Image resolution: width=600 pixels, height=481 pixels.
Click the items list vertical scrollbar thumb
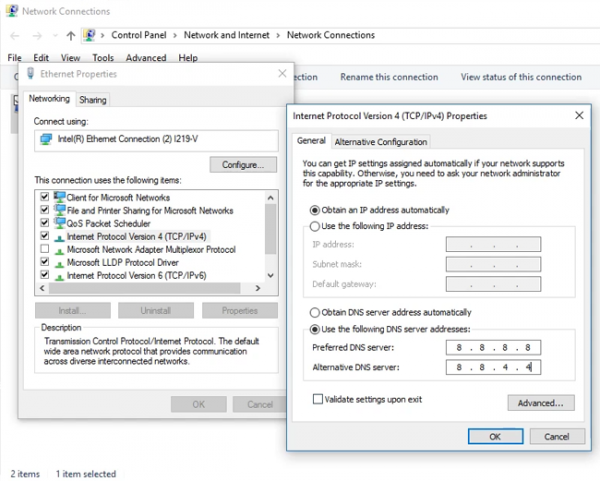tap(271, 228)
